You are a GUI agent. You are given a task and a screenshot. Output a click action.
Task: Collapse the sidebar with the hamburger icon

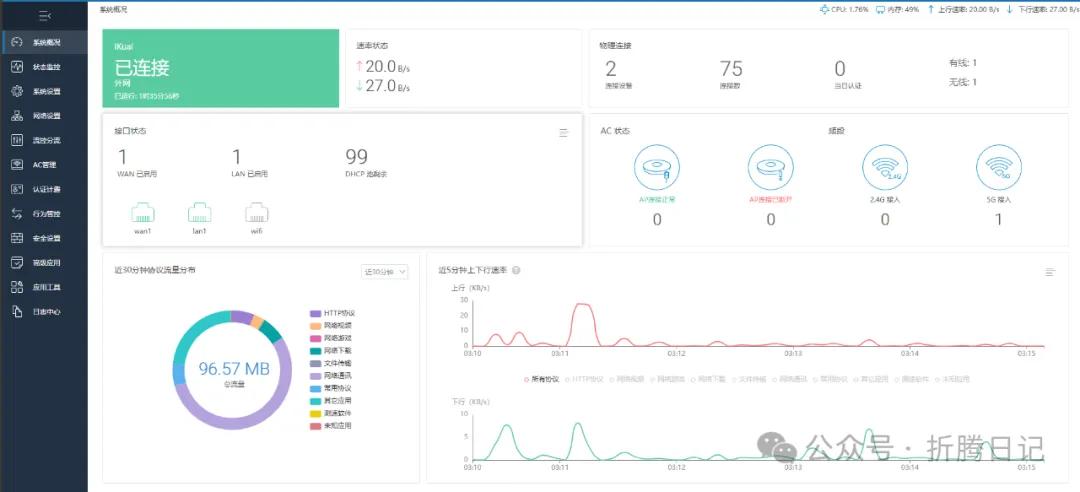pos(44,16)
